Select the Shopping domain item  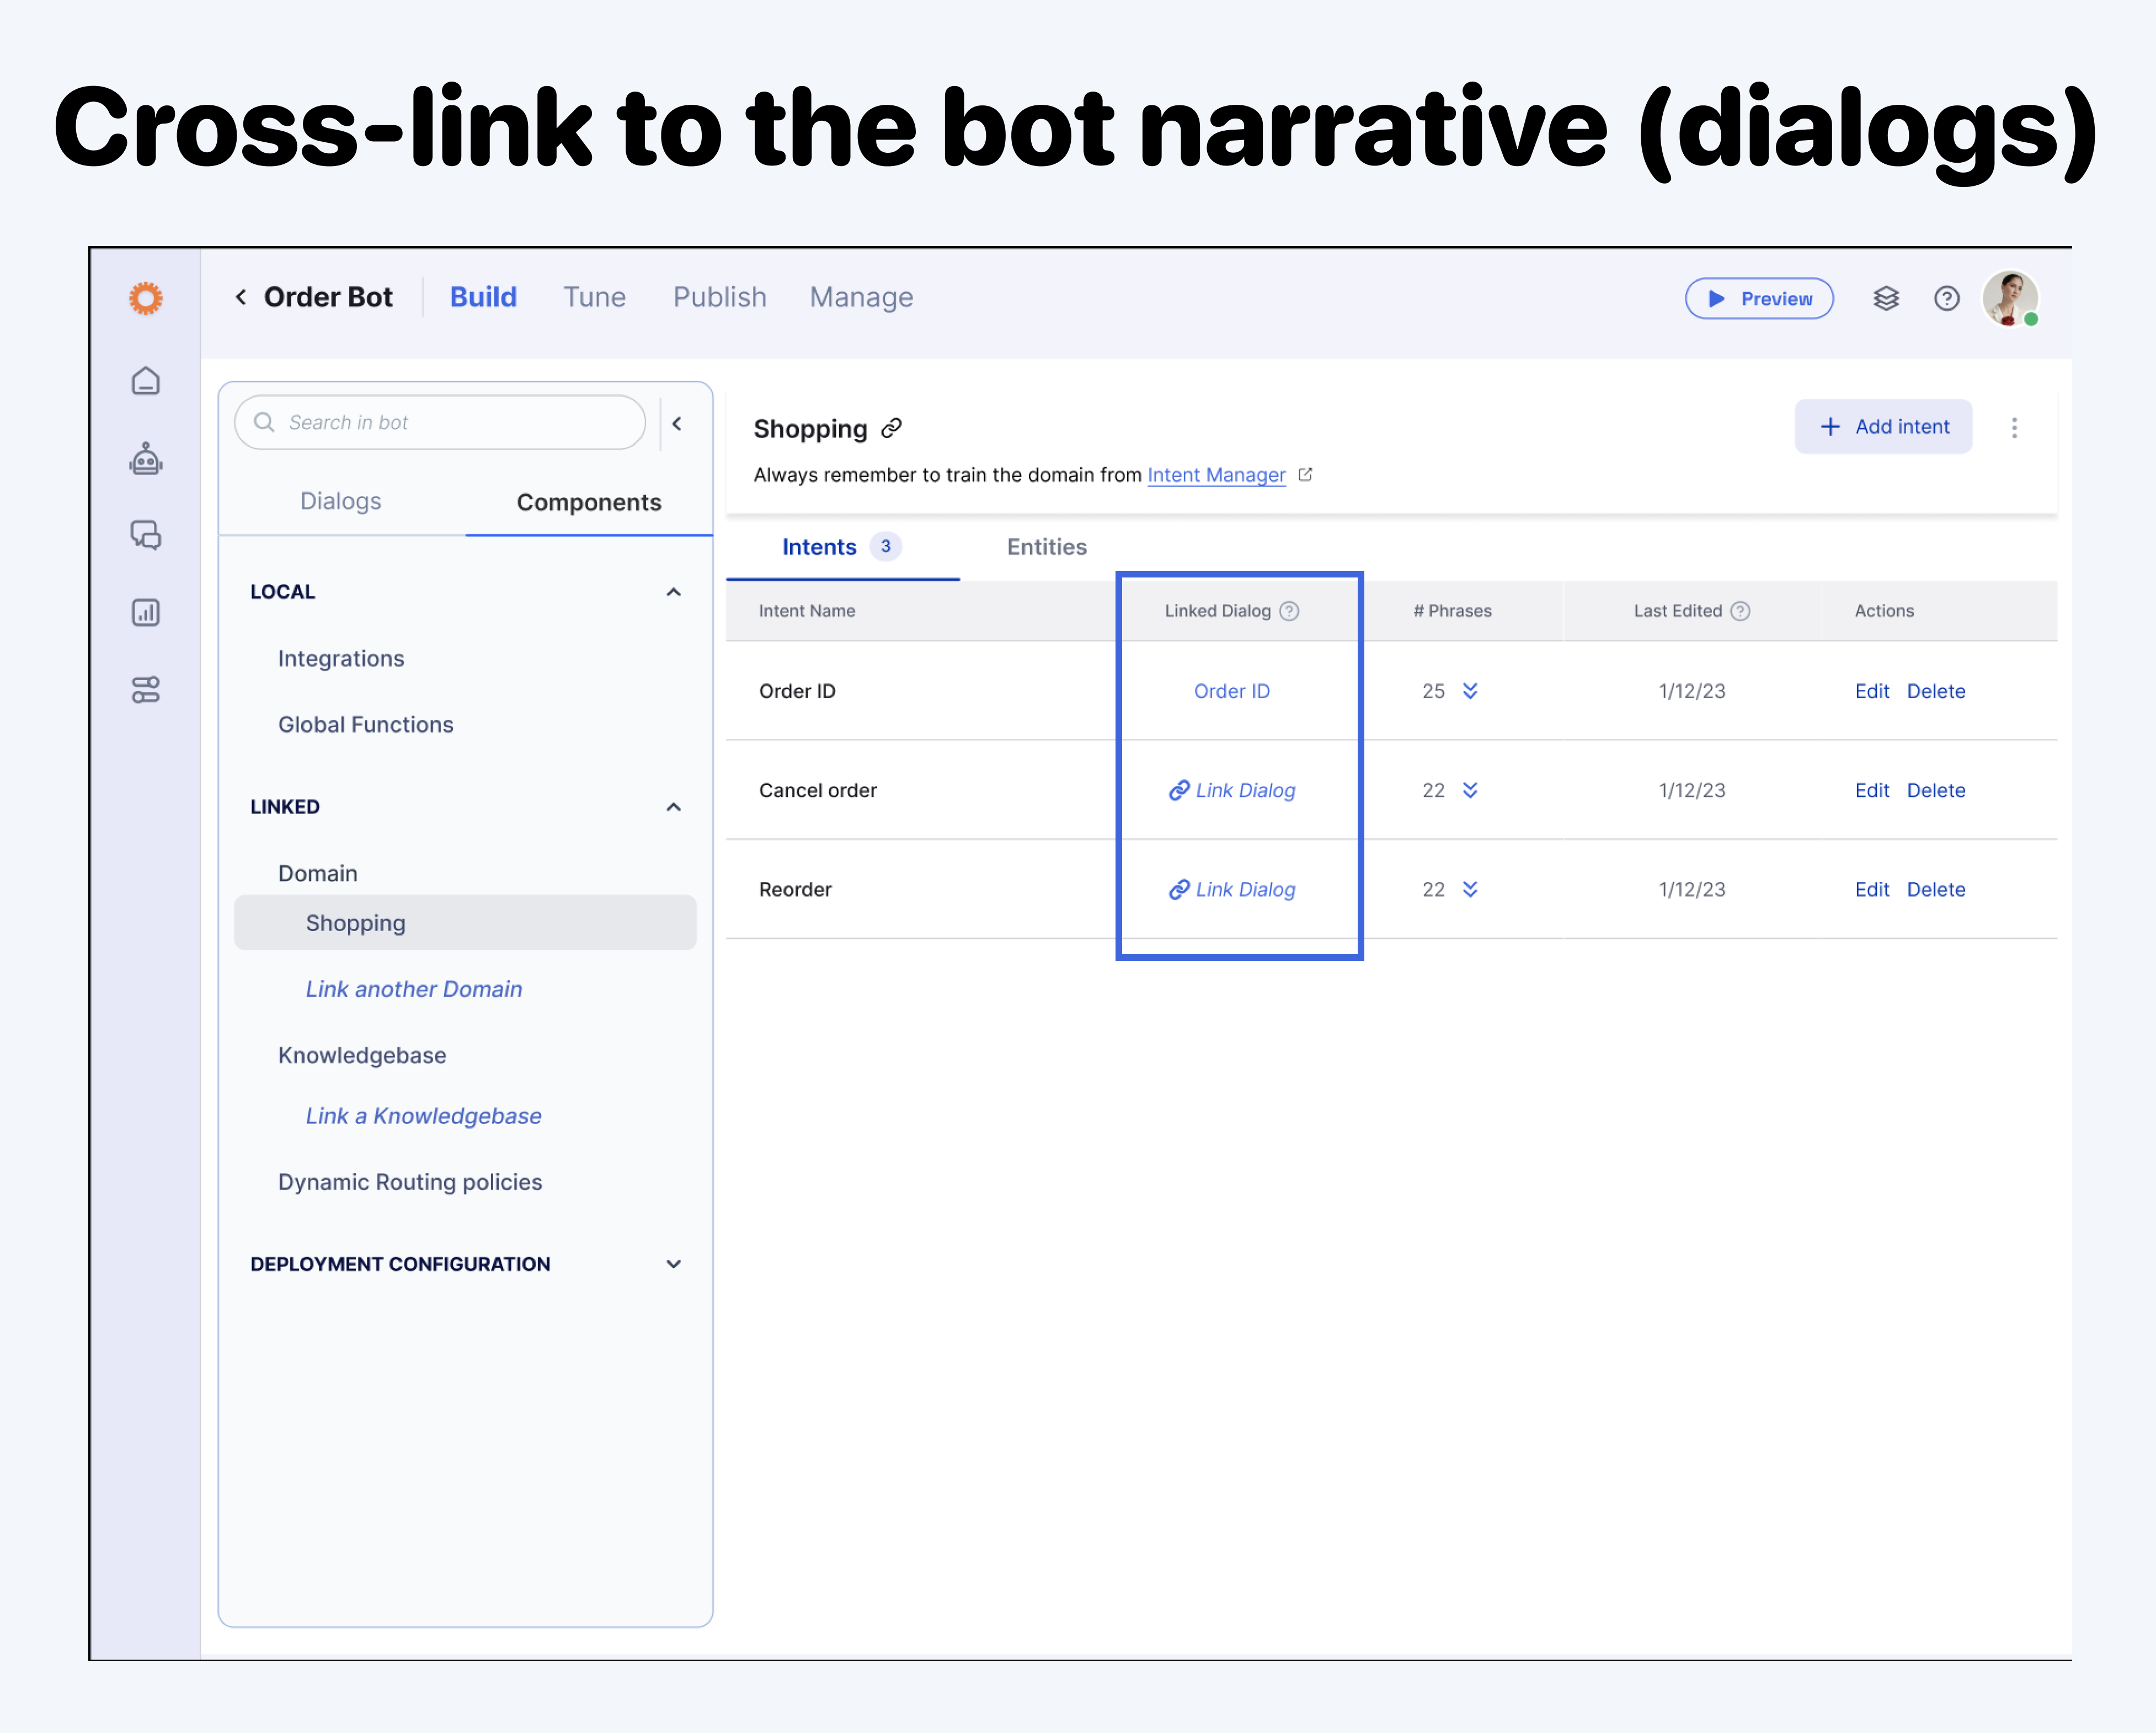tap(465, 922)
